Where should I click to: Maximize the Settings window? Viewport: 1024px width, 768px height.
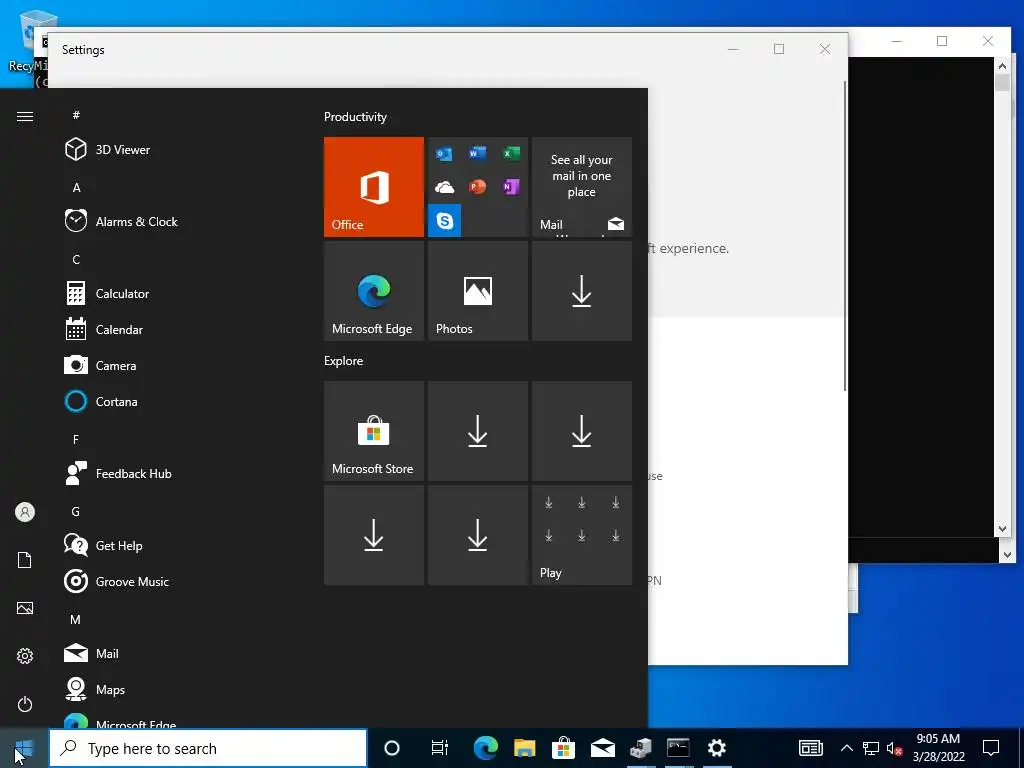coord(778,49)
